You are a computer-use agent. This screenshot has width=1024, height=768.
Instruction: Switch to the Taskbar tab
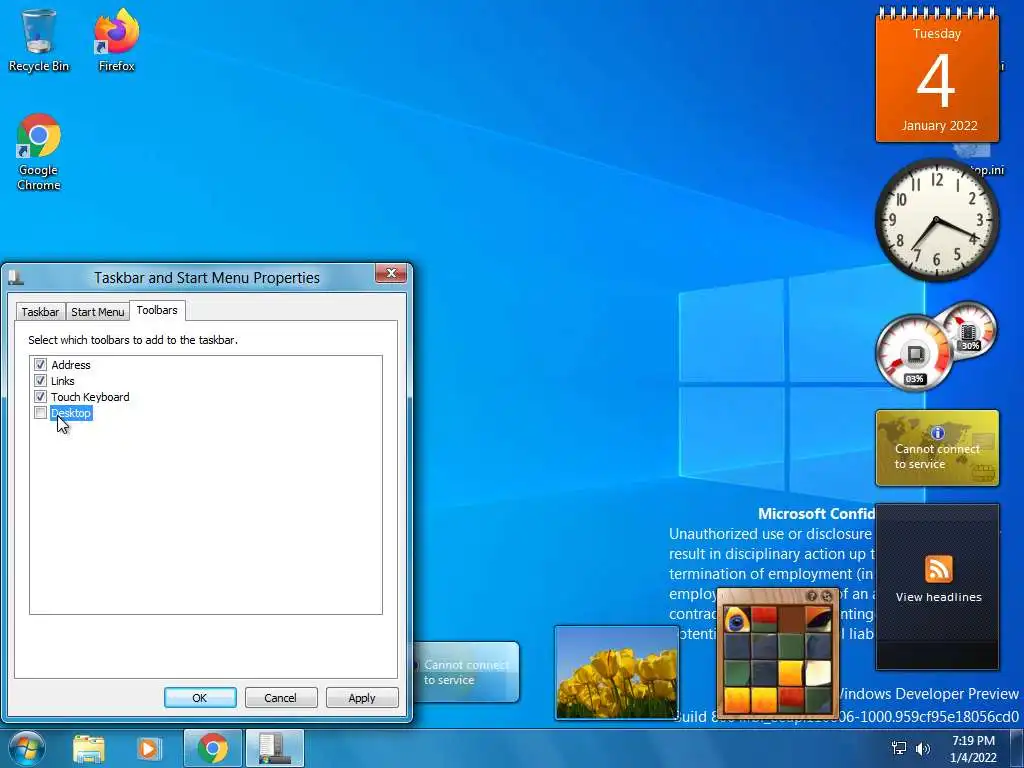(40, 312)
